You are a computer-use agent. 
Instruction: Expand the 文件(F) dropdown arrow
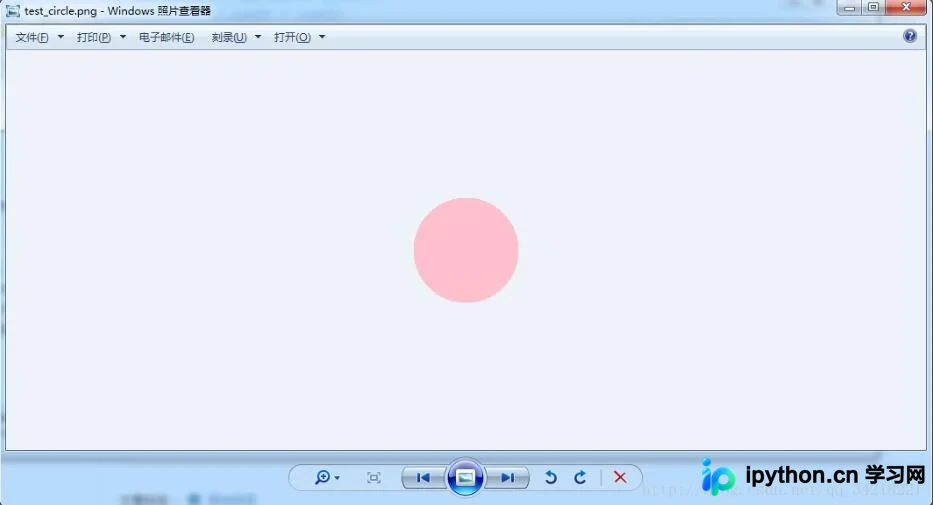pyautogui.click(x=61, y=37)
